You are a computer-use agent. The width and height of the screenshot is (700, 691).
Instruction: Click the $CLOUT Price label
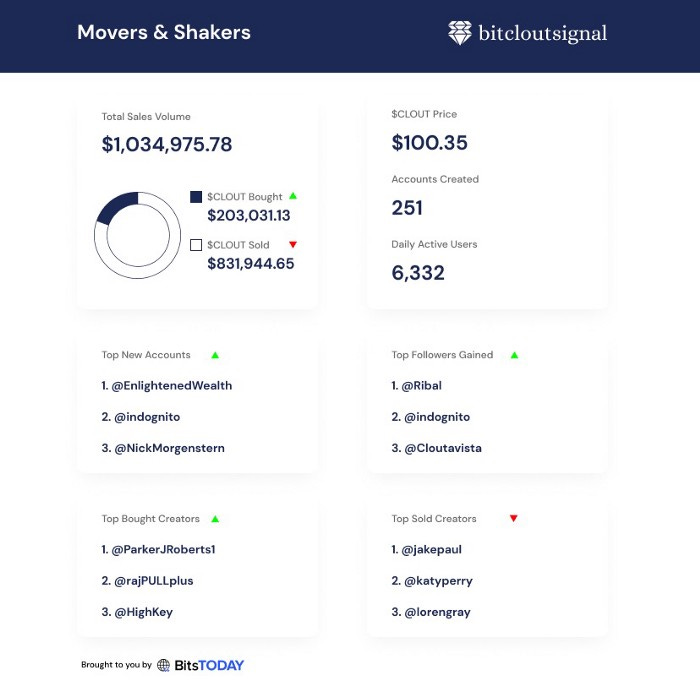click(424, 114)
